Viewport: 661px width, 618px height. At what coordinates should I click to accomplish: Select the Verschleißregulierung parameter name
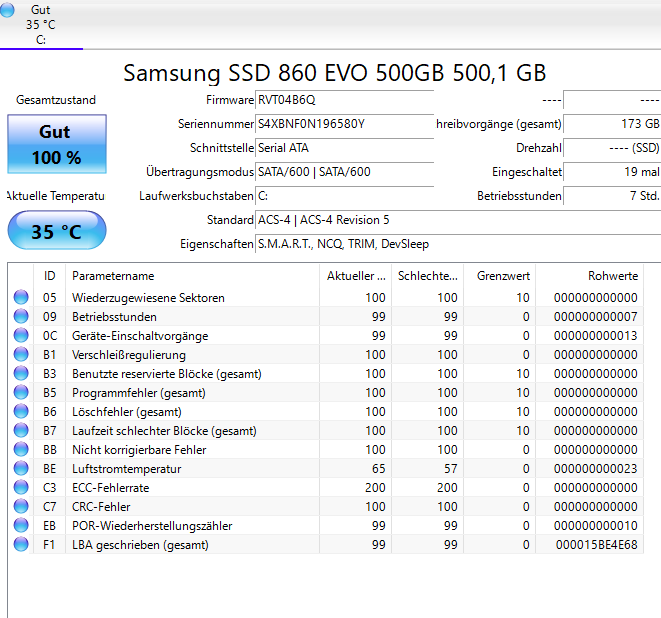tap(129, 355)
